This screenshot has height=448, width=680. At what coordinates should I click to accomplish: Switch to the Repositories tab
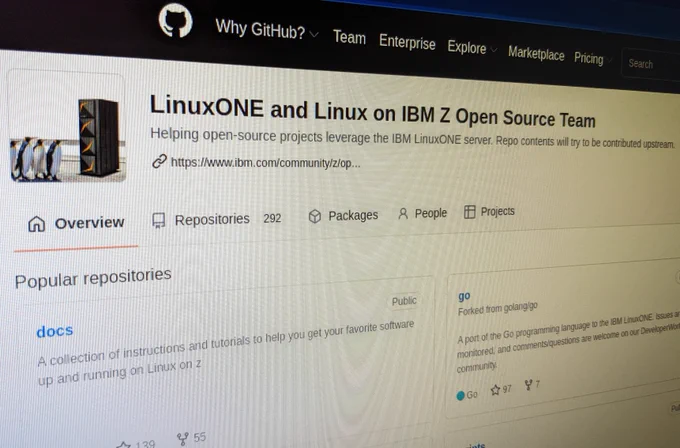pos(216,219)
